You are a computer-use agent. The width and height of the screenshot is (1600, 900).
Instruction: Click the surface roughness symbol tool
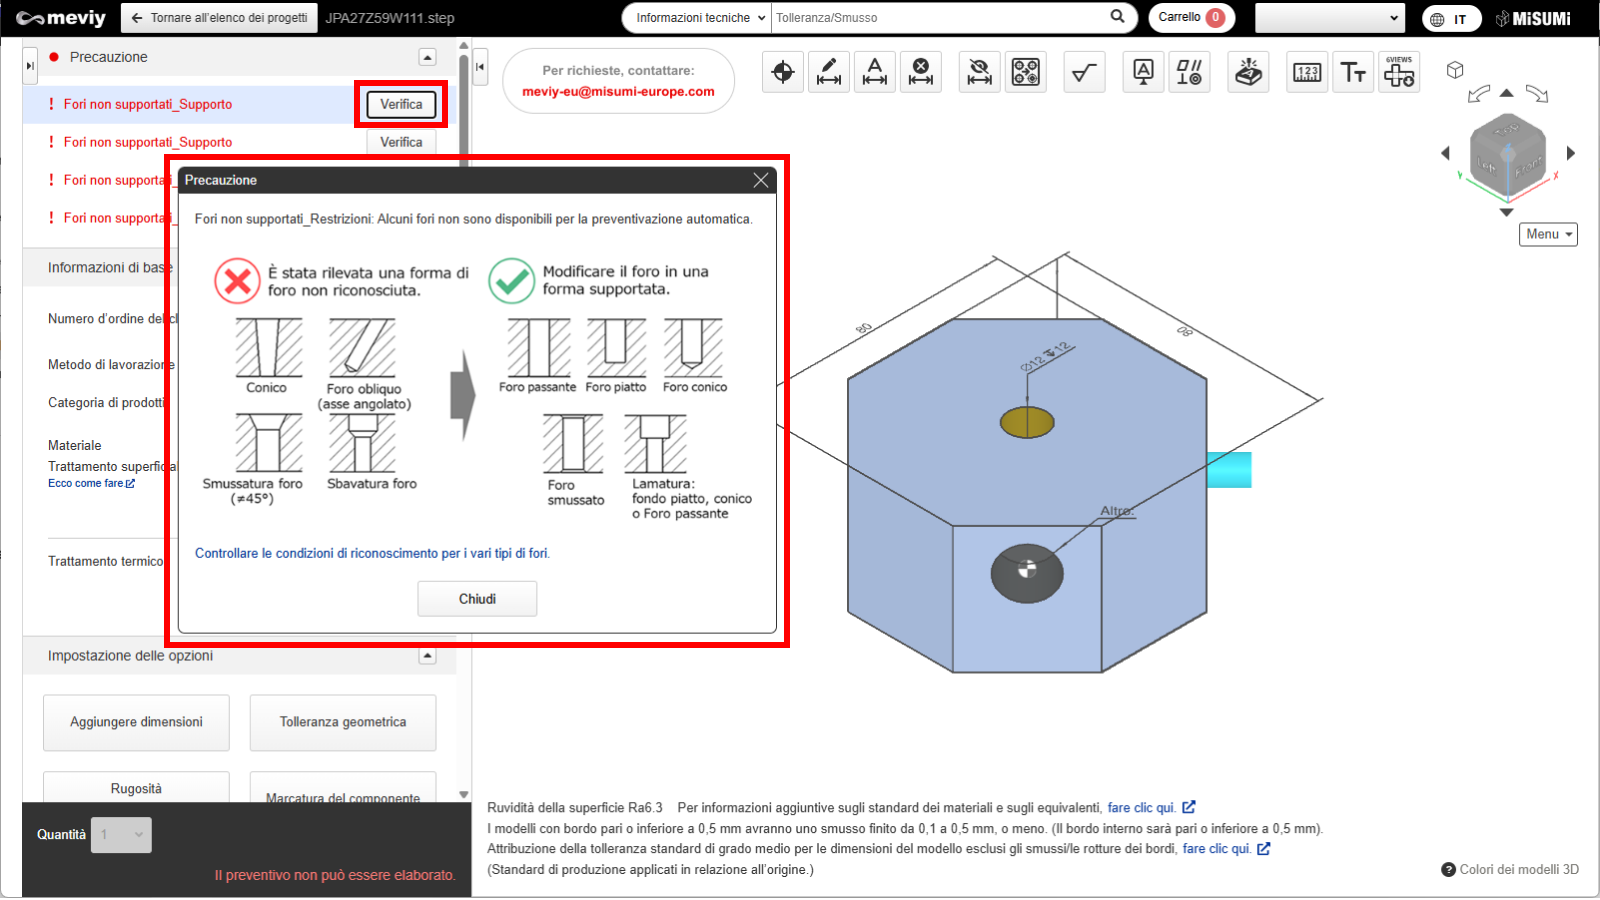click(1084, 72)
